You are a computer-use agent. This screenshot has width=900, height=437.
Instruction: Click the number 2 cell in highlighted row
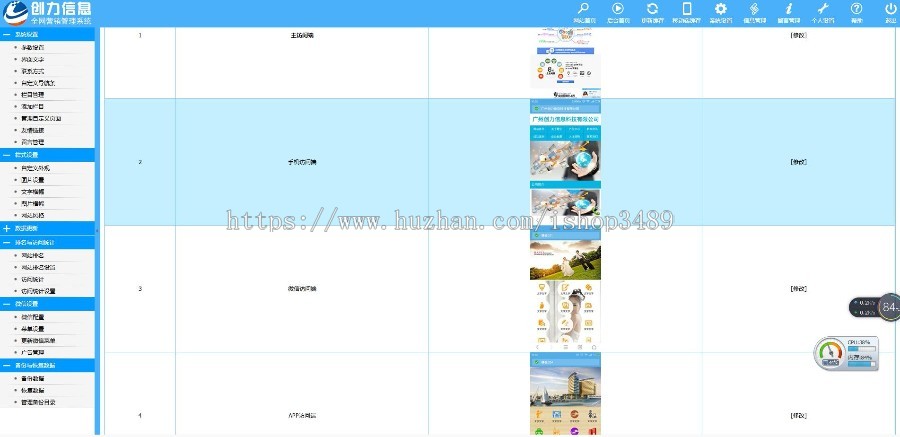coord(140,162)
